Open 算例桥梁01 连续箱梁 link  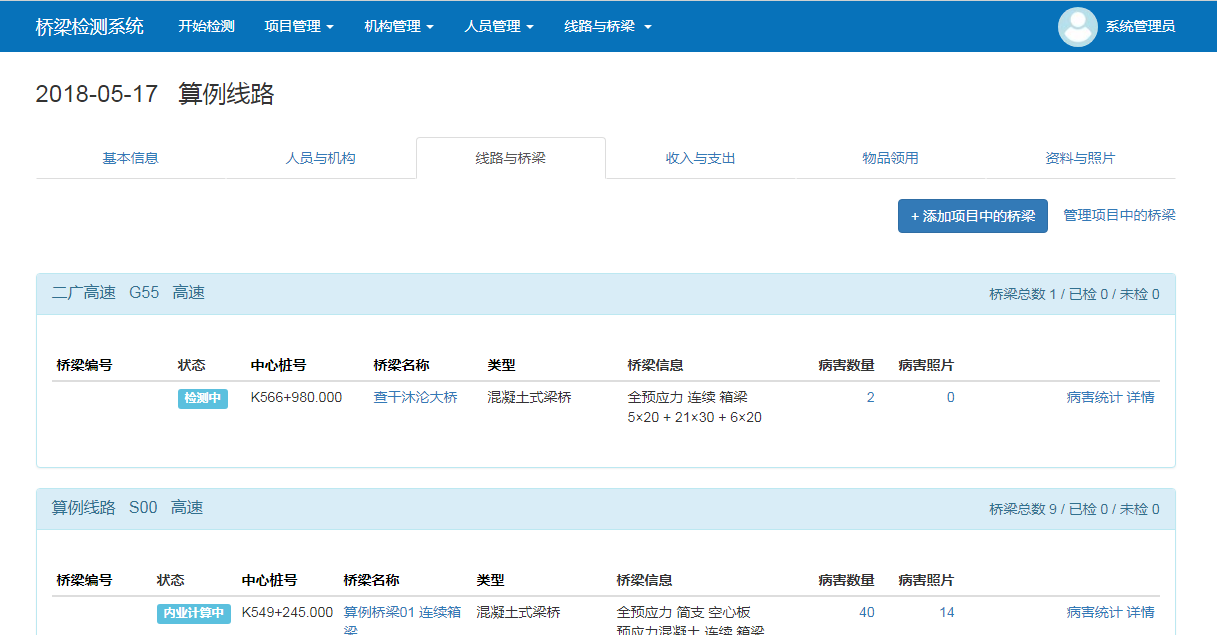402,613
